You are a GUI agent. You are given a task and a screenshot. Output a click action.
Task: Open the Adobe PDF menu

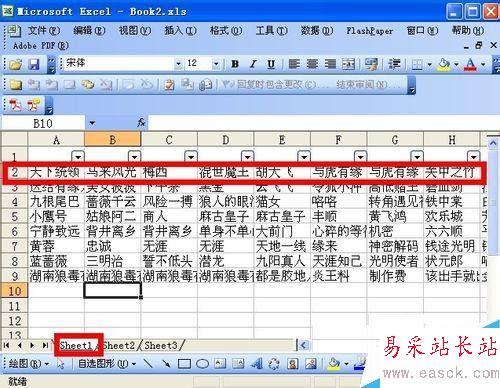[x=41, y=45]
